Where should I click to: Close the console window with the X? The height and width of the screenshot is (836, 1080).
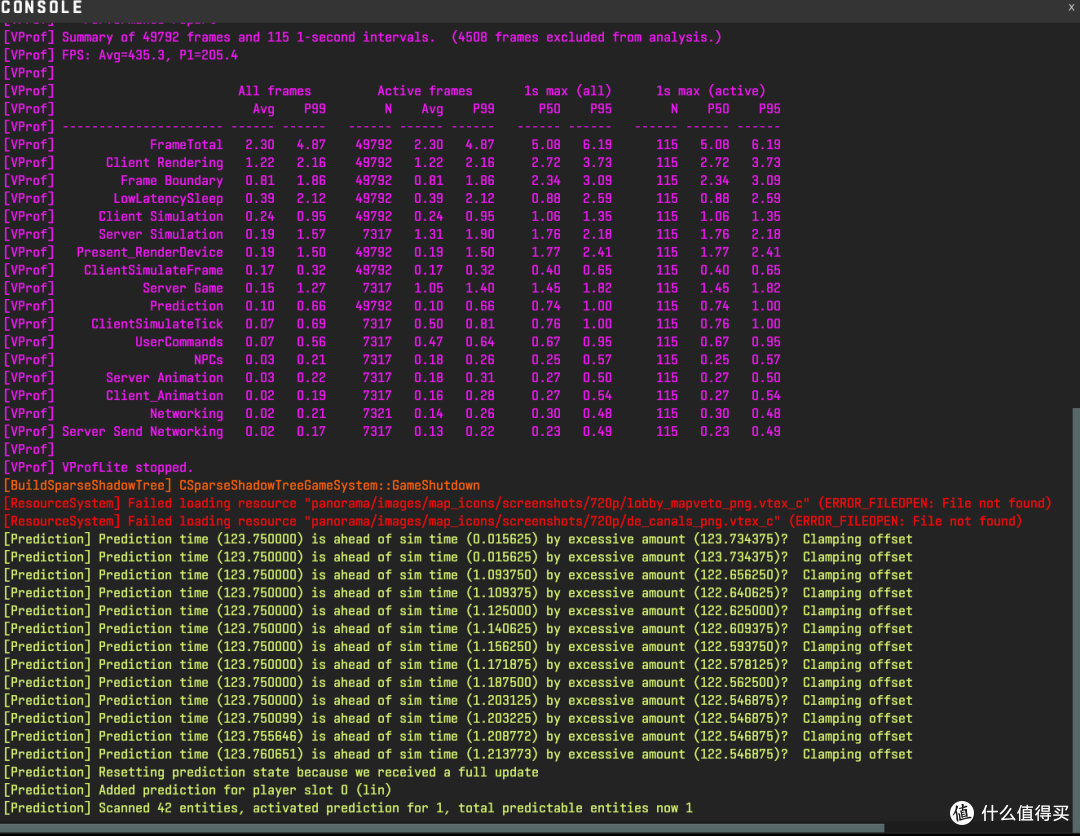click(1072, 8)
